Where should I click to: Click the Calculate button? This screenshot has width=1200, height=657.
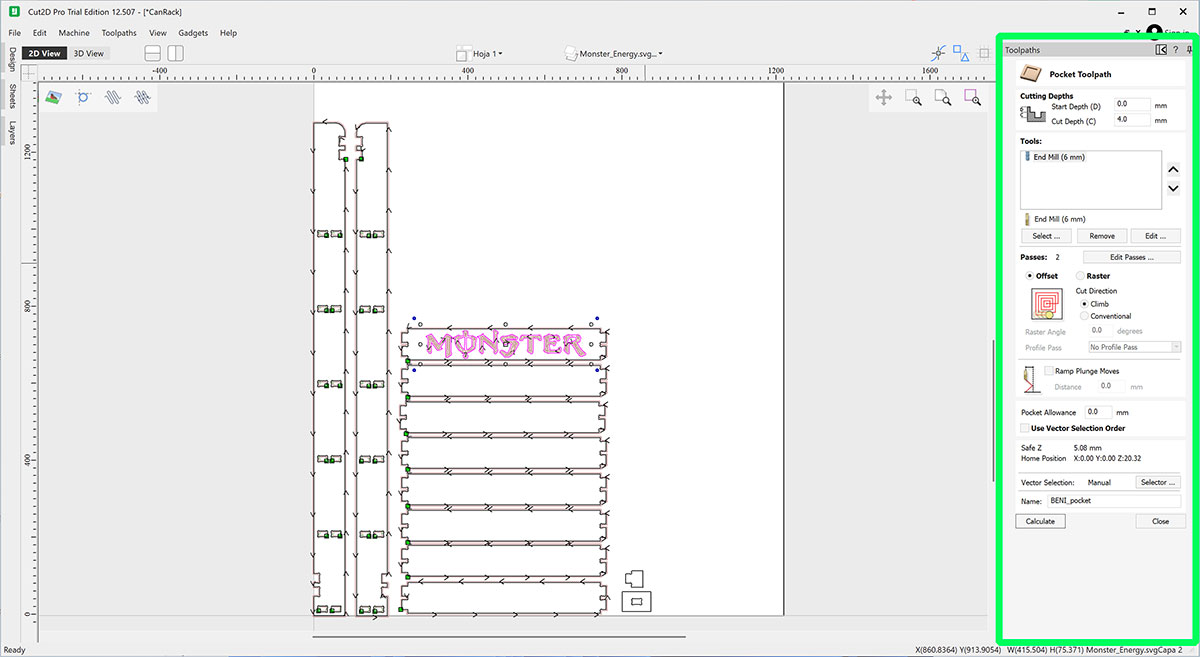pos(1040,521)
